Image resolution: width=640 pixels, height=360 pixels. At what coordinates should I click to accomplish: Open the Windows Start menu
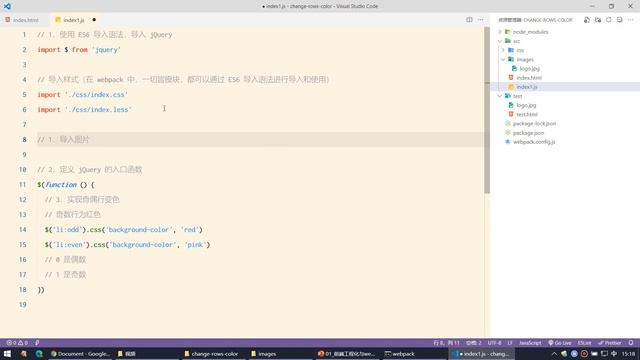(x=7, y=354)
